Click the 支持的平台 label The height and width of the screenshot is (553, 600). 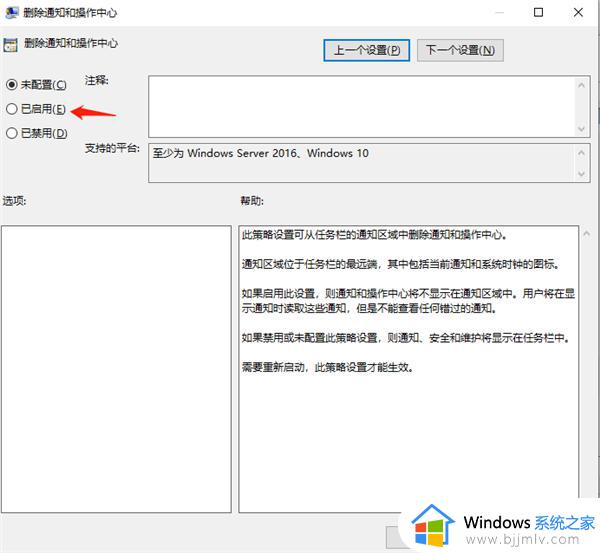(112, 148)
